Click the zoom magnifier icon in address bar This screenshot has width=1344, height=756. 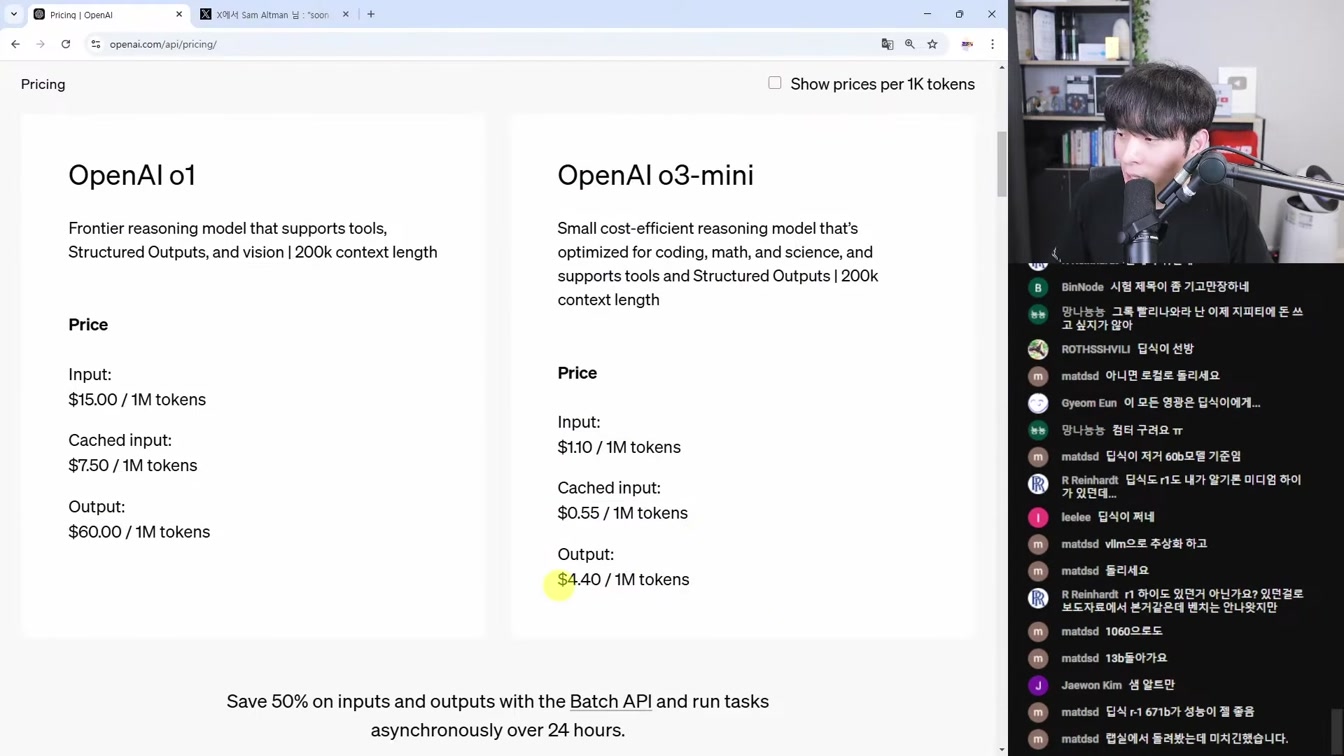tap(910, 44)
